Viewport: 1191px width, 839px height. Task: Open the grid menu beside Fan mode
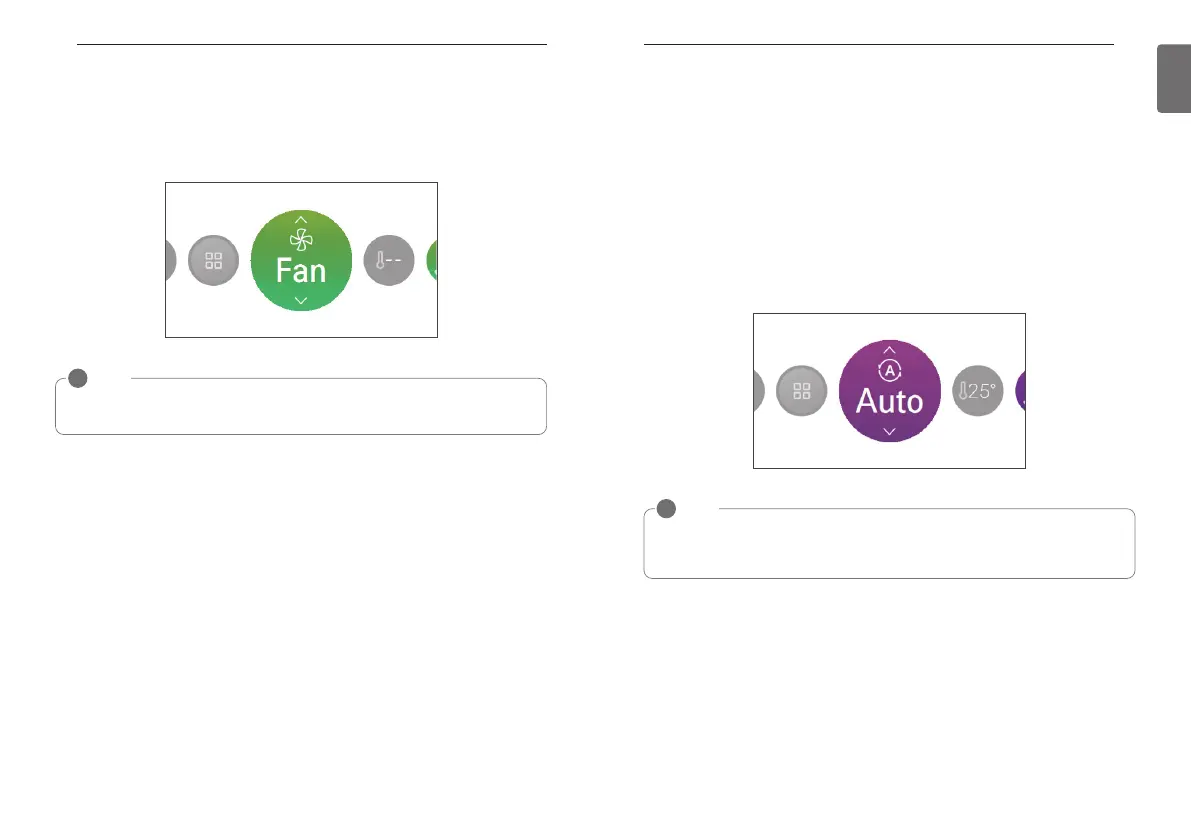213,261
